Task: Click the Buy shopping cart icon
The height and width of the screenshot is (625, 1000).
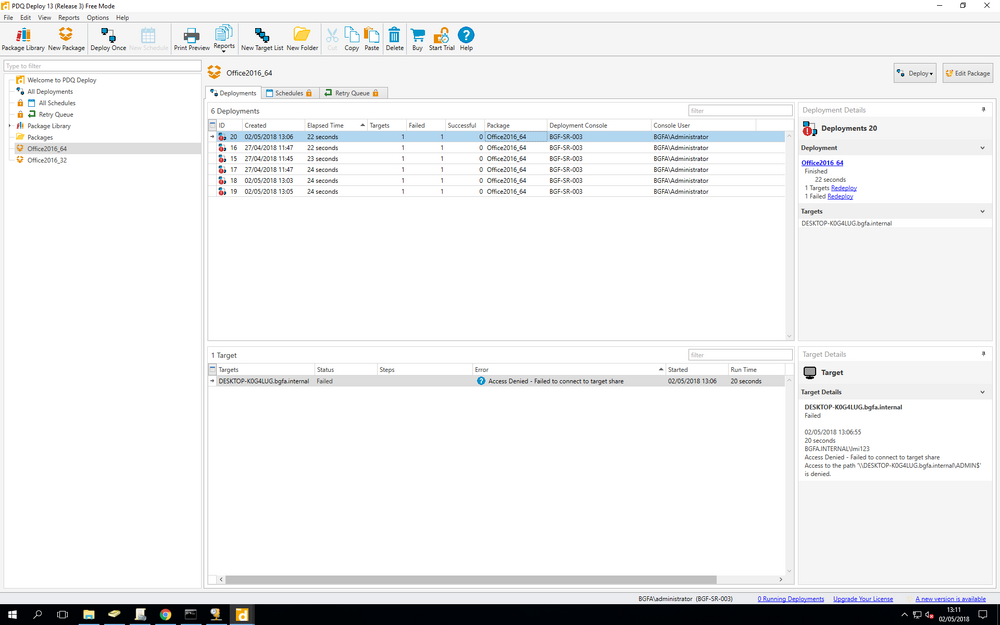Action: (x=417, y=39)
